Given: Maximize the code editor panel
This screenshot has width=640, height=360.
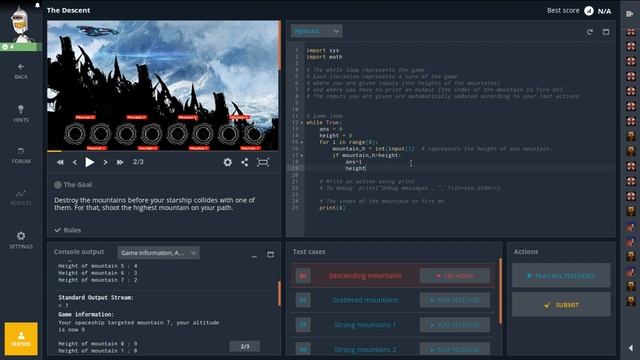Looking at the screenshot, I should pos(606,31).
